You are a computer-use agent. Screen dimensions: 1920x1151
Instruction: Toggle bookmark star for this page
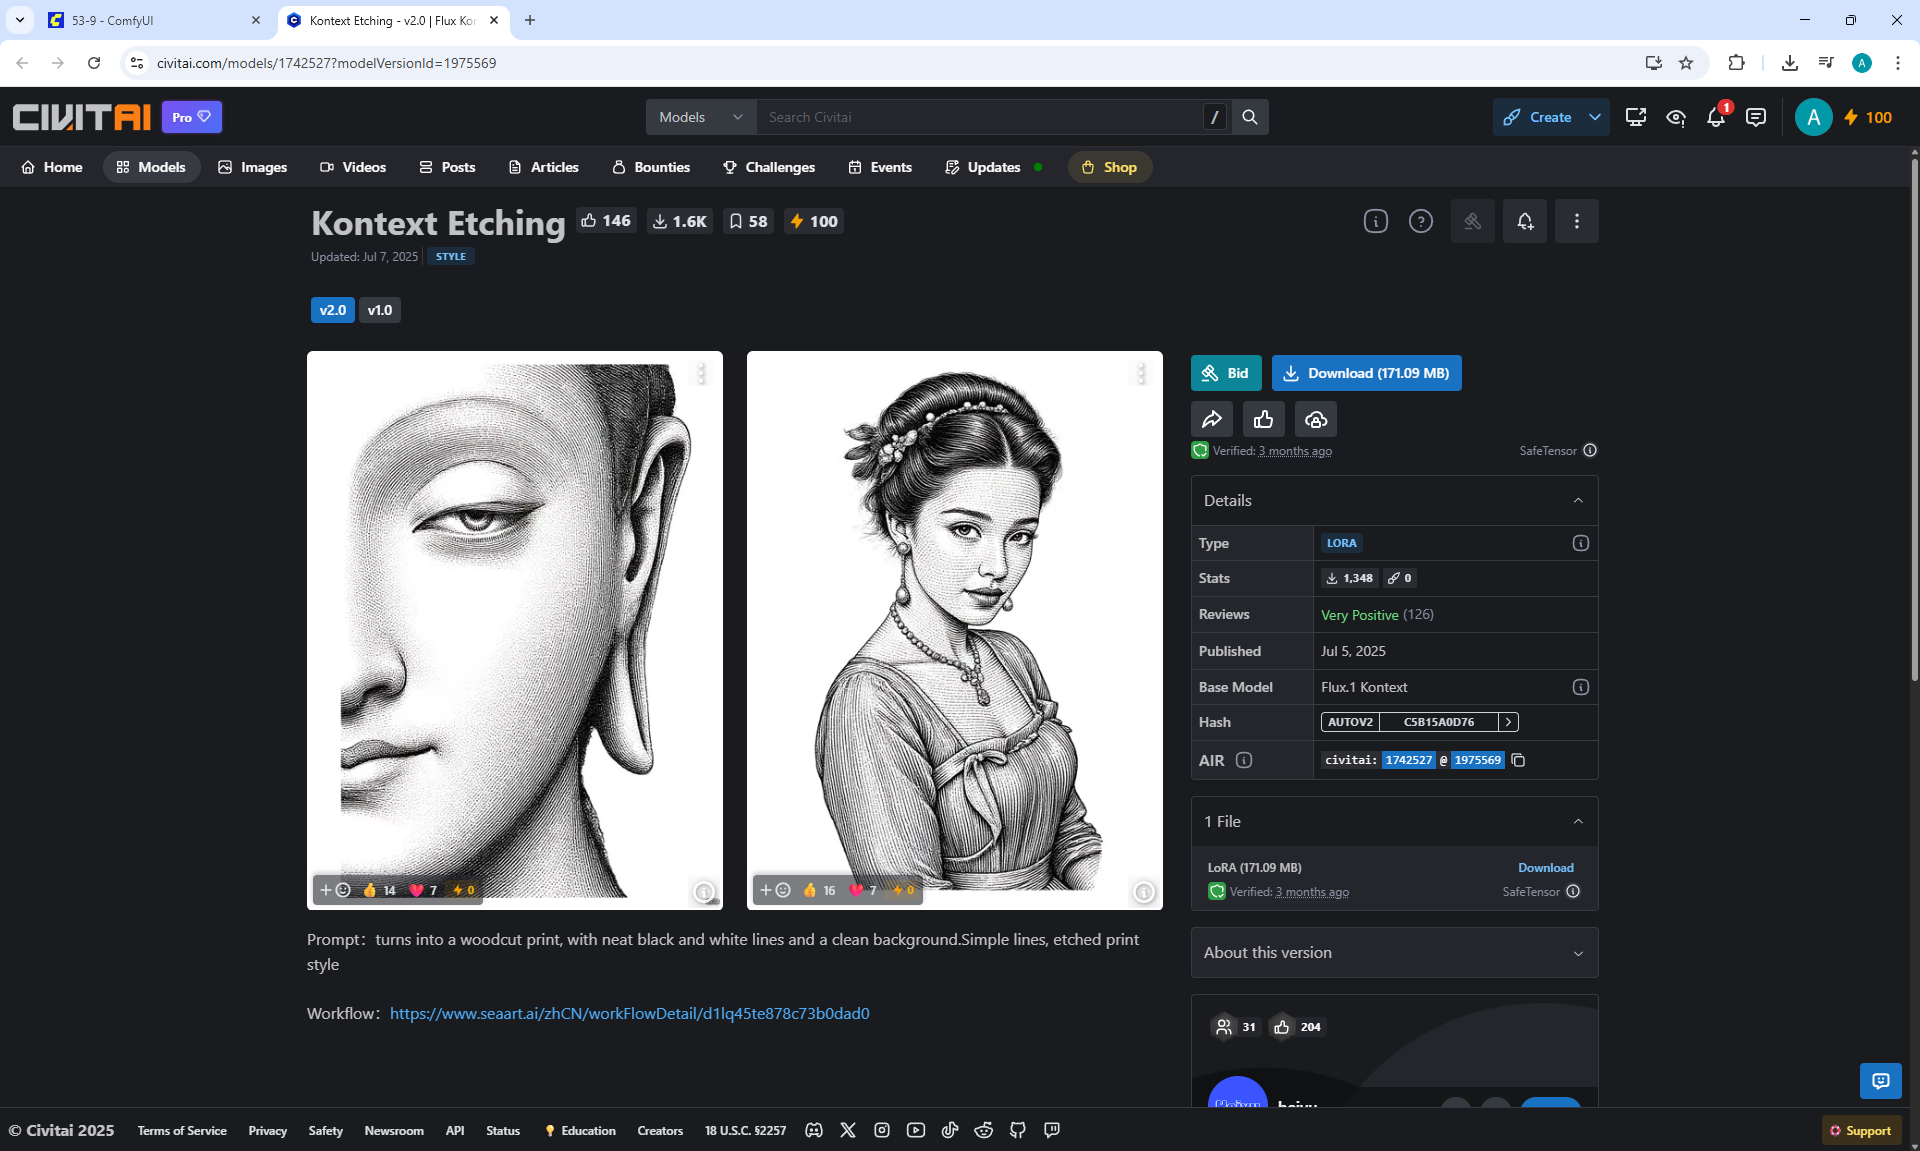click(1686, 63)
